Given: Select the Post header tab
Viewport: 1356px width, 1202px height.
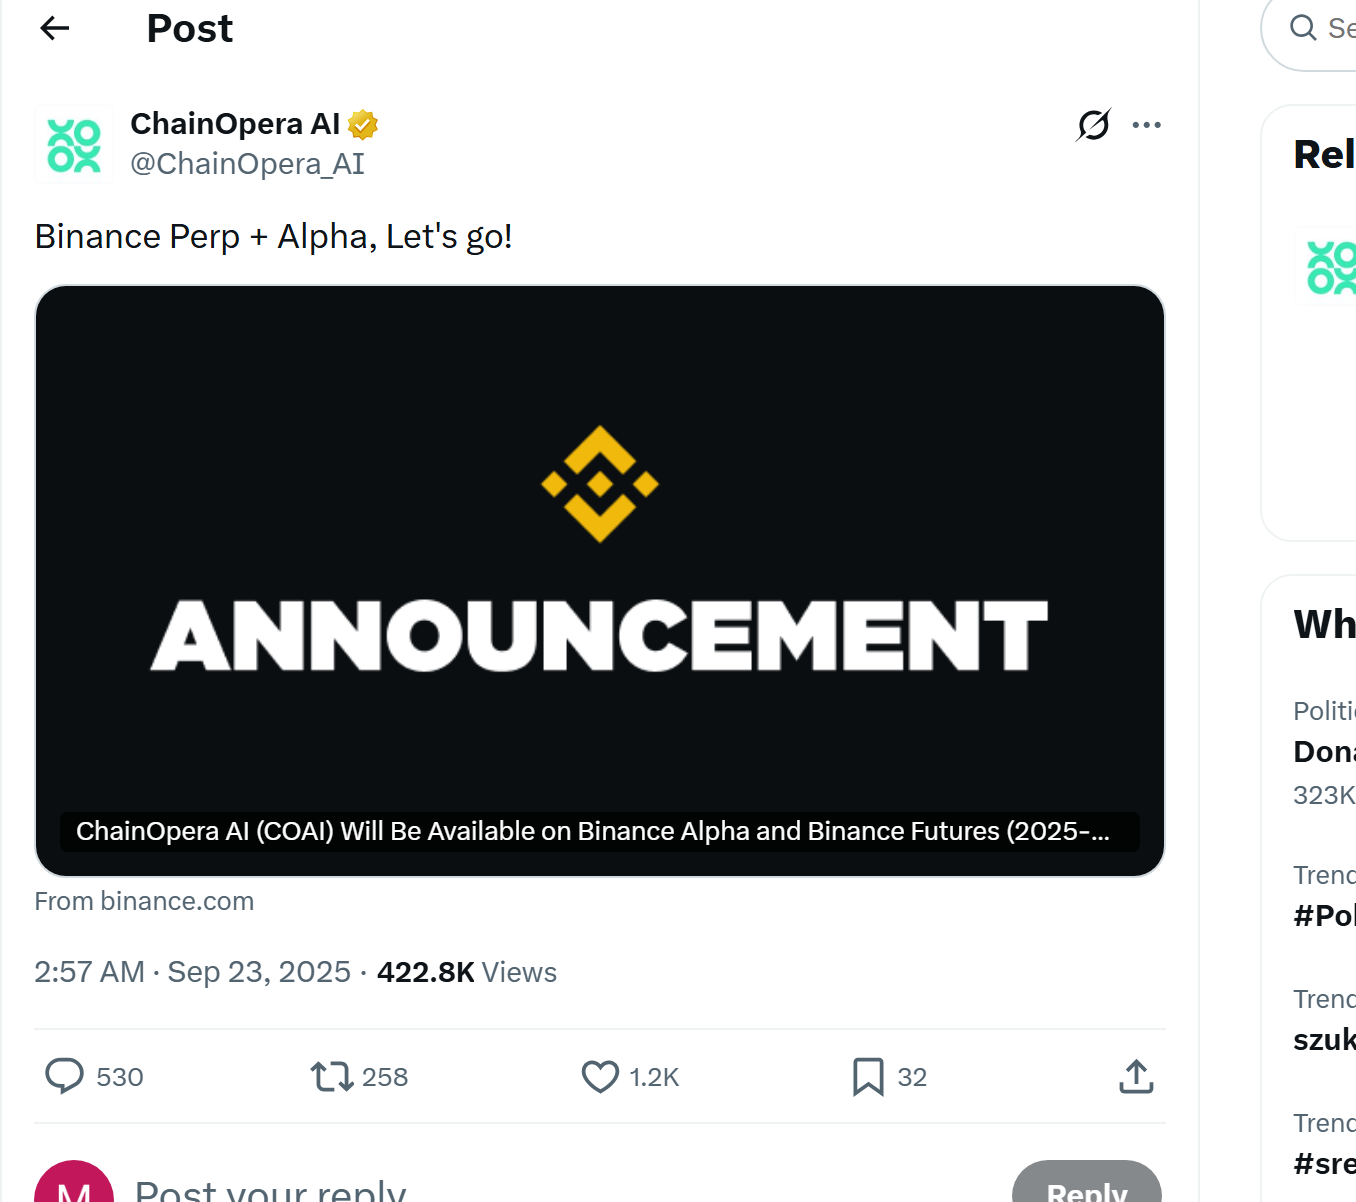Looking at the screenshot, I should click(189, 29).
